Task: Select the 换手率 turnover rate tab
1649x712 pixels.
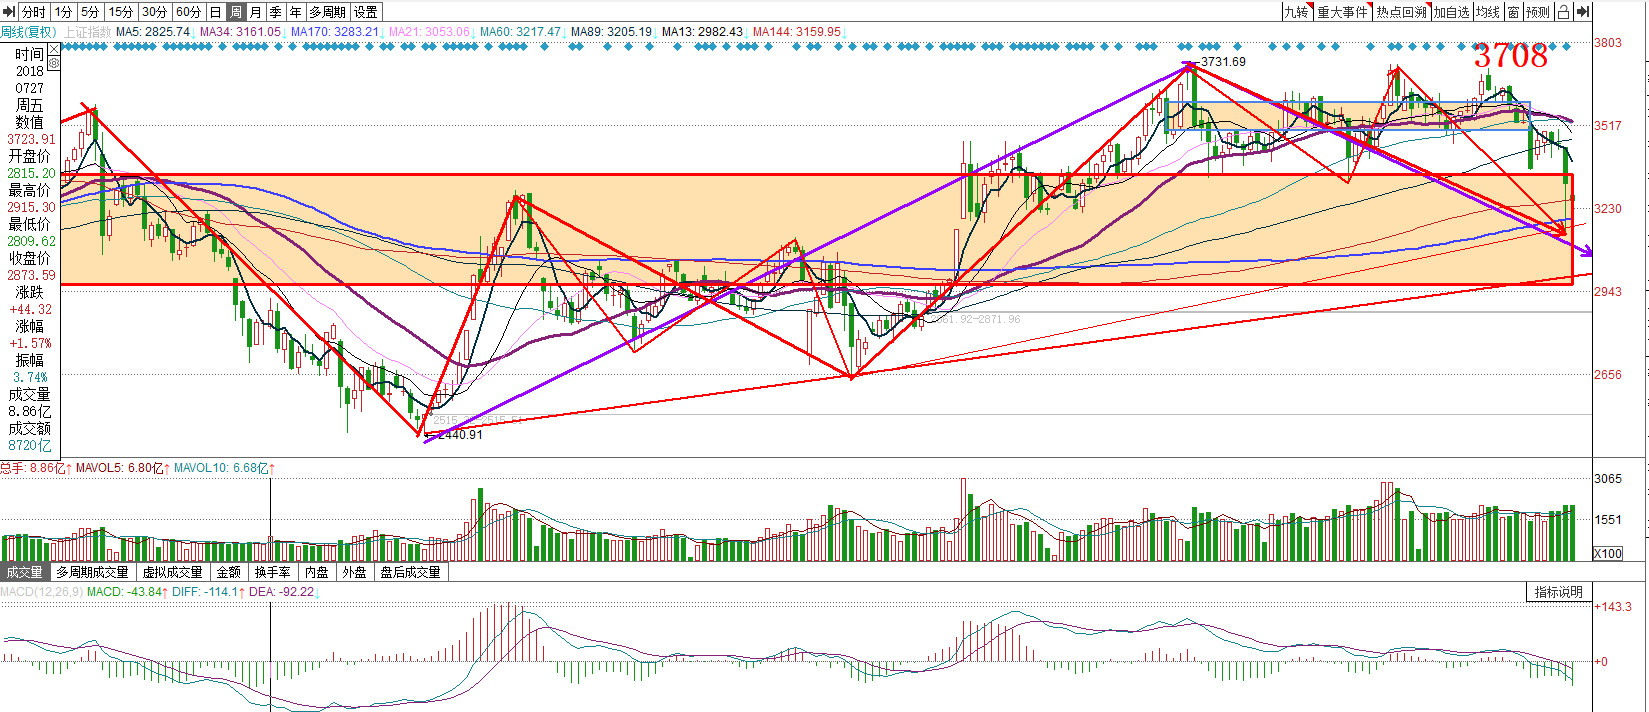Action: coord(272,572)
